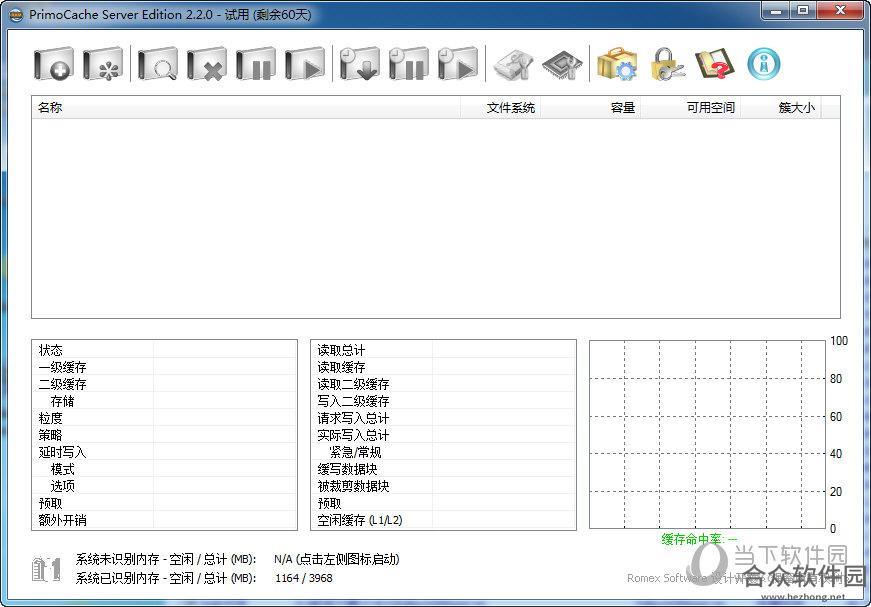Image resolution: width=871 pixels, height=607 pixels.
Task: Sort by the 文件系统 column header
Action: coord(500,107)
